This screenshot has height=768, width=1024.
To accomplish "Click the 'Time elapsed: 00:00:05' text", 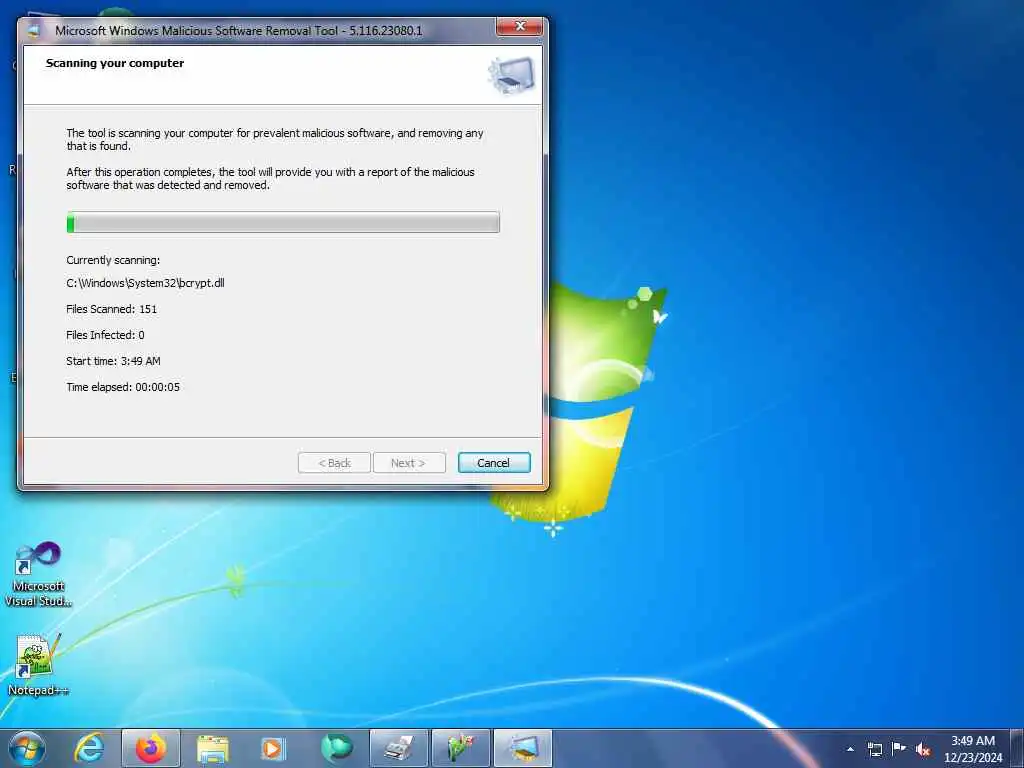I will [x=123, y=387].
